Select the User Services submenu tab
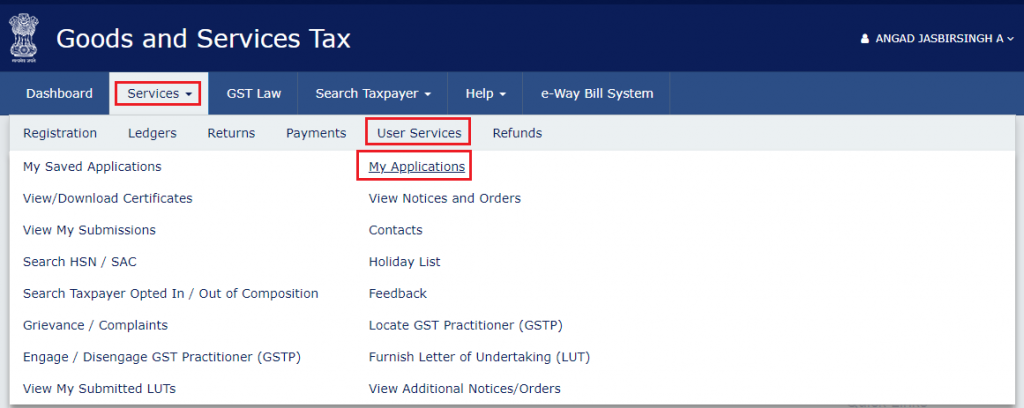The width and height of the screenshot is (1024, 408). tap(419, 133)
